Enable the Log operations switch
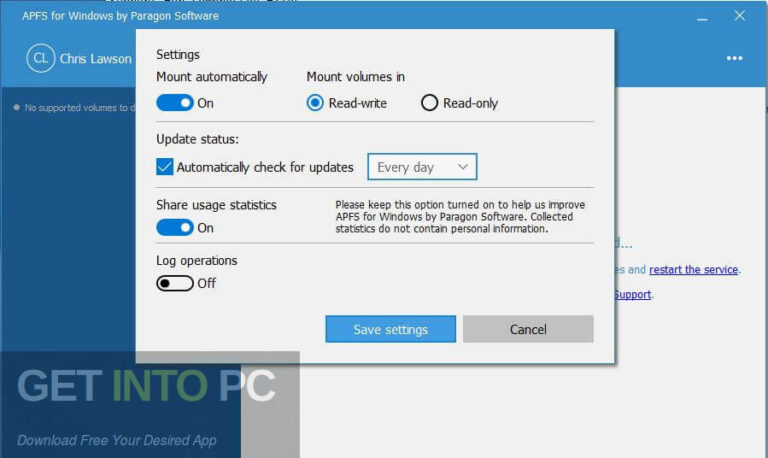768x458 pixels. [175, 283]
